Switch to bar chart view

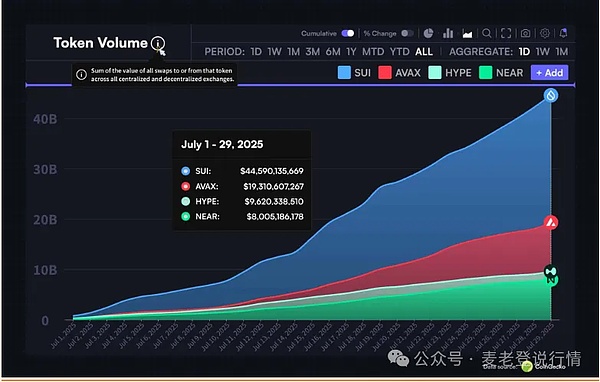[448, 34]
